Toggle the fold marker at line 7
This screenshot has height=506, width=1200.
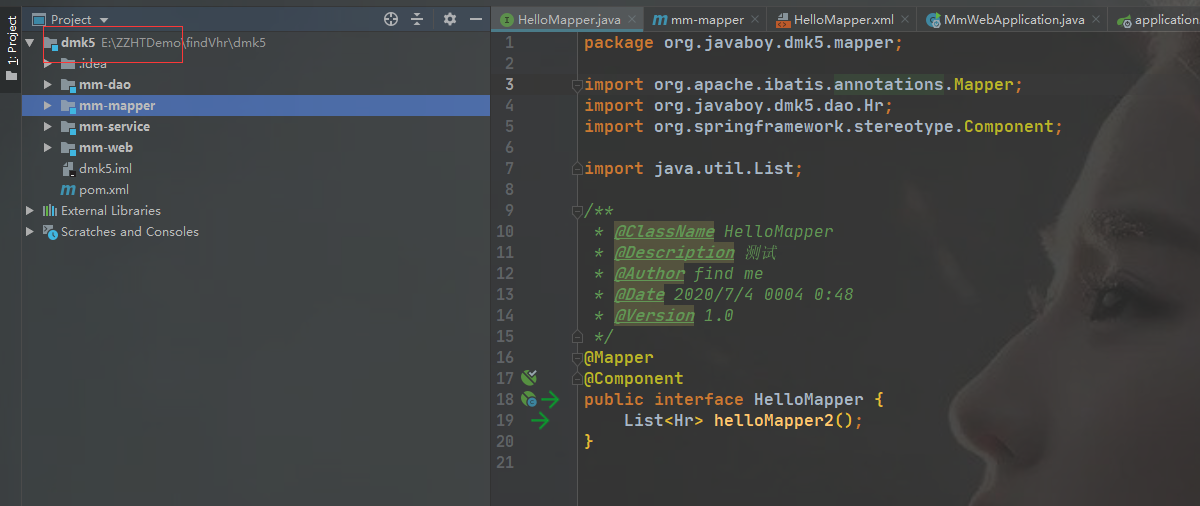(x=576, y=169)
